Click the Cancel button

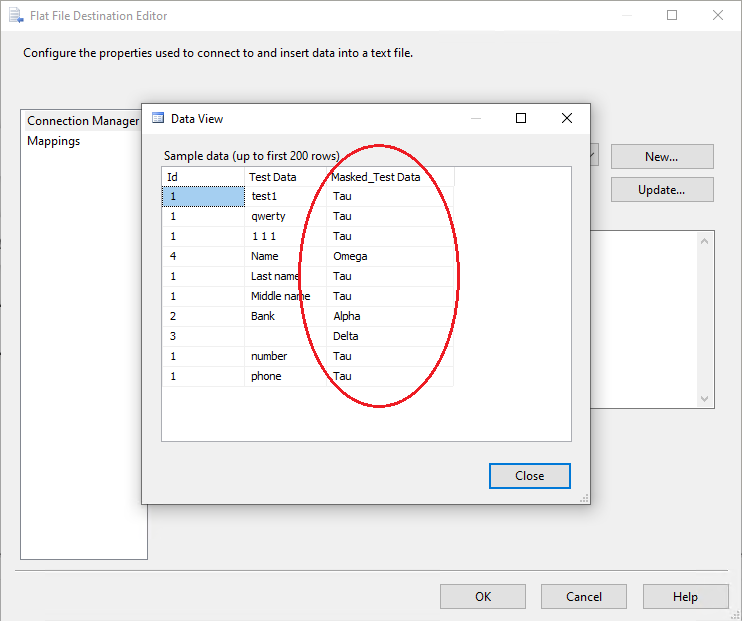(x=583, y=597)
